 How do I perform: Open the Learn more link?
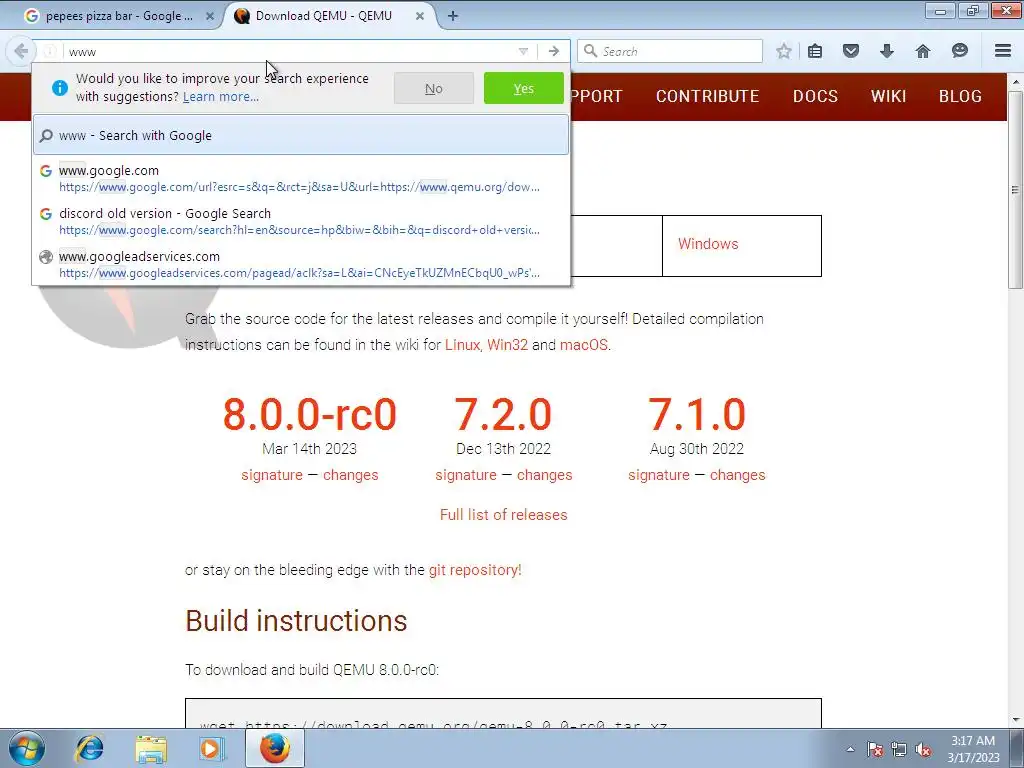click(x=221, y=97)
